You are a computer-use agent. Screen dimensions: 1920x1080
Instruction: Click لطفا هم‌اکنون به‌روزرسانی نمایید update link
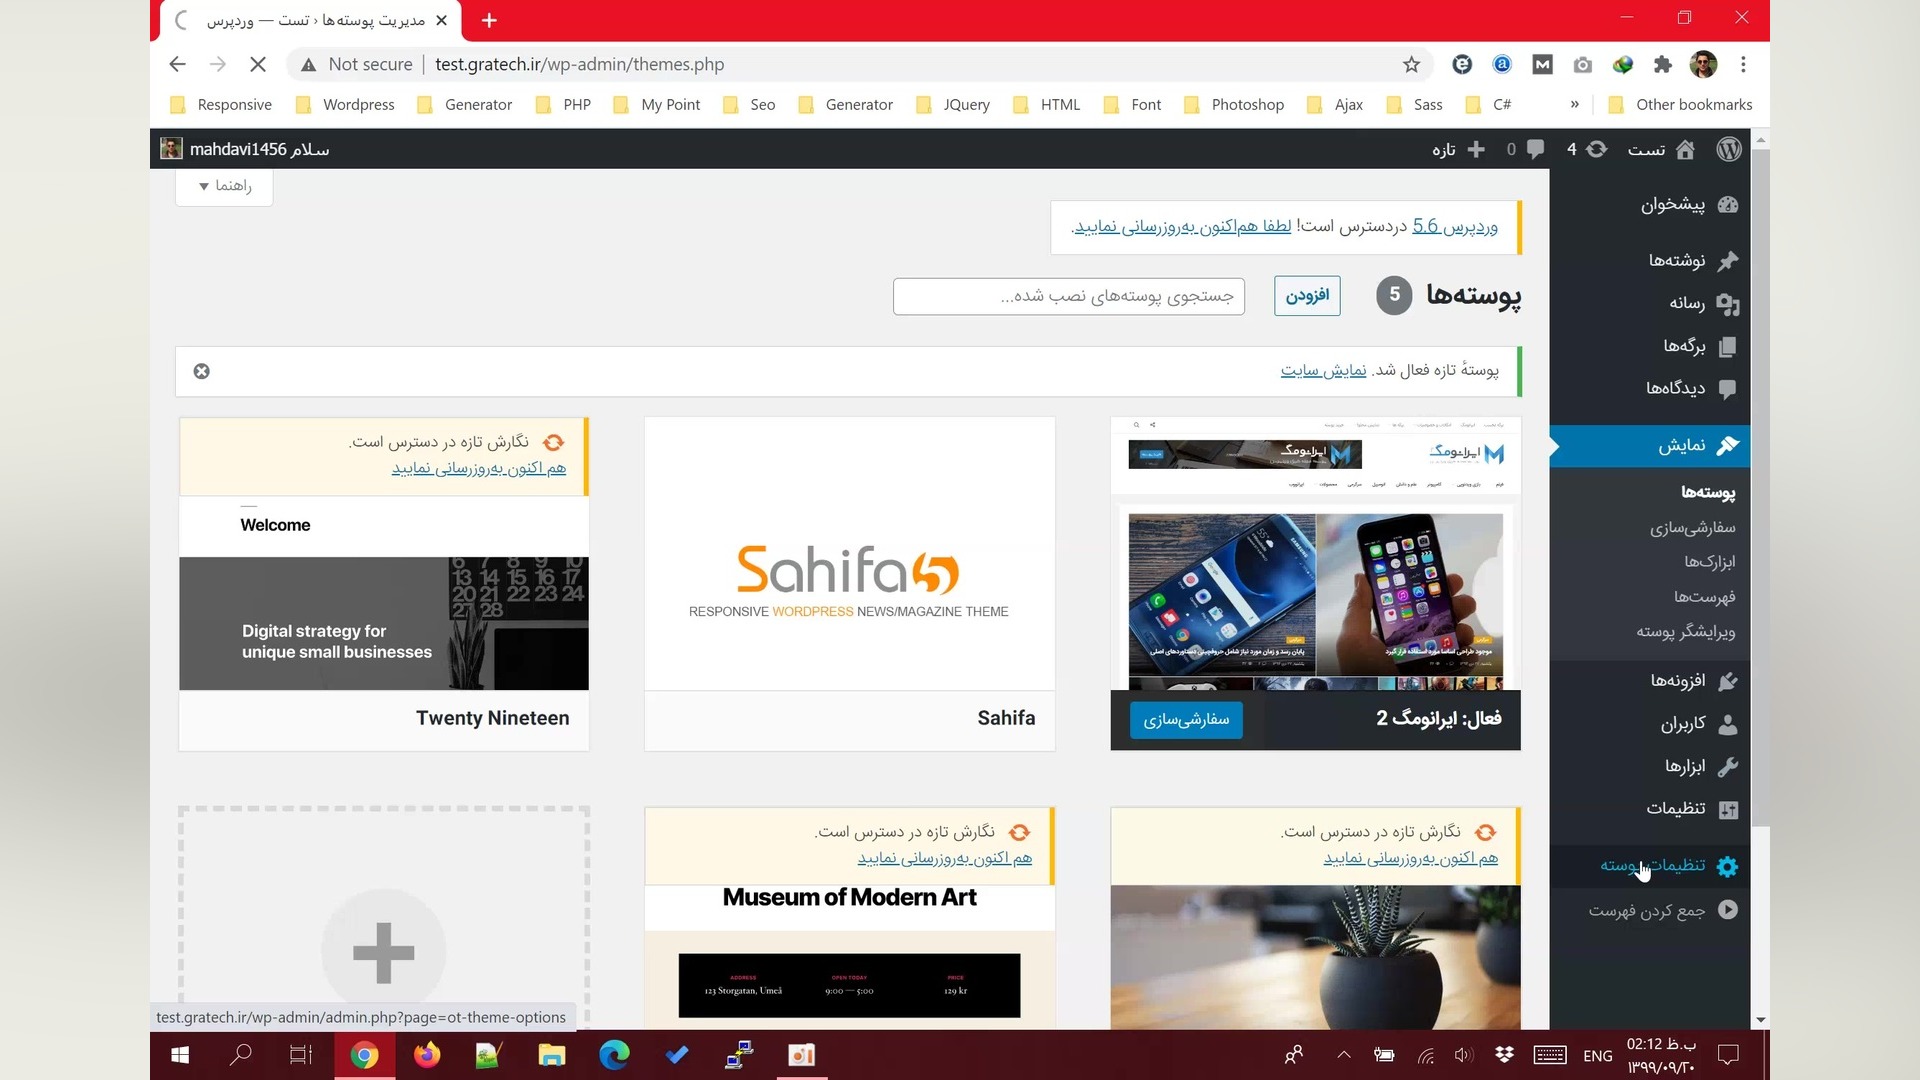[x=1182, y=227]
